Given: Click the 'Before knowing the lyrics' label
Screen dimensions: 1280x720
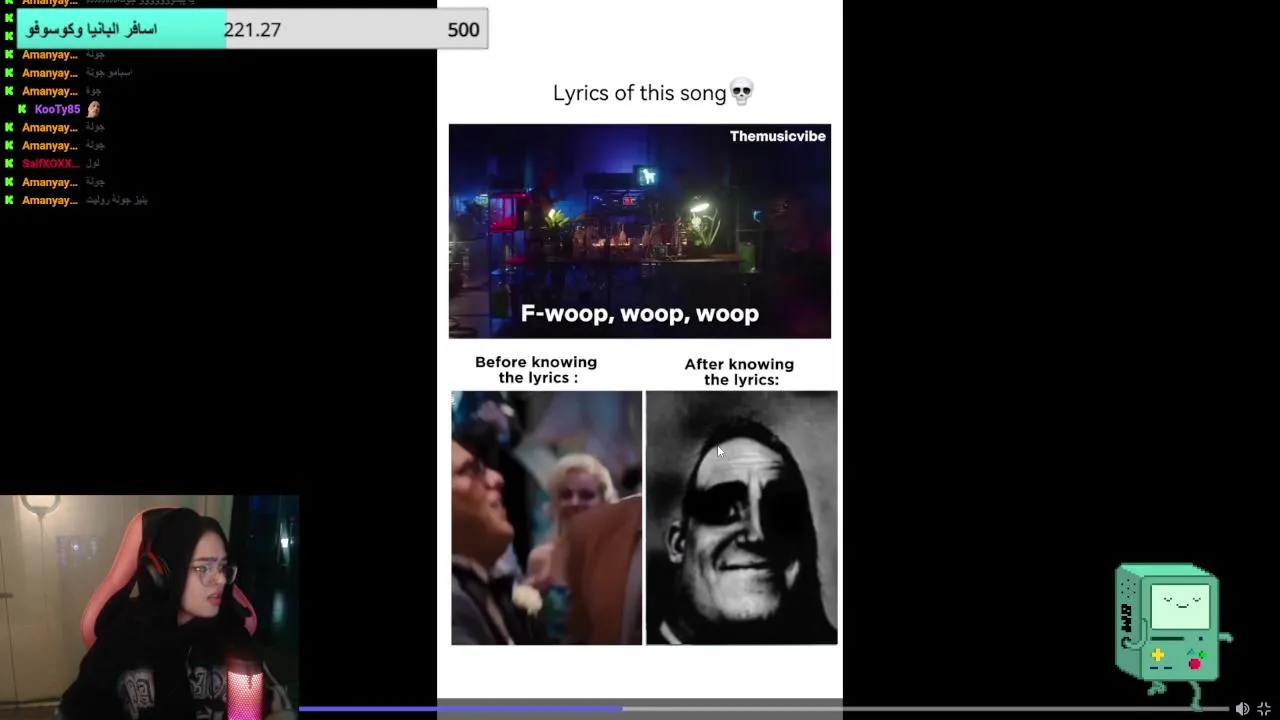Looking at the screenshot, I should [536, 370].
